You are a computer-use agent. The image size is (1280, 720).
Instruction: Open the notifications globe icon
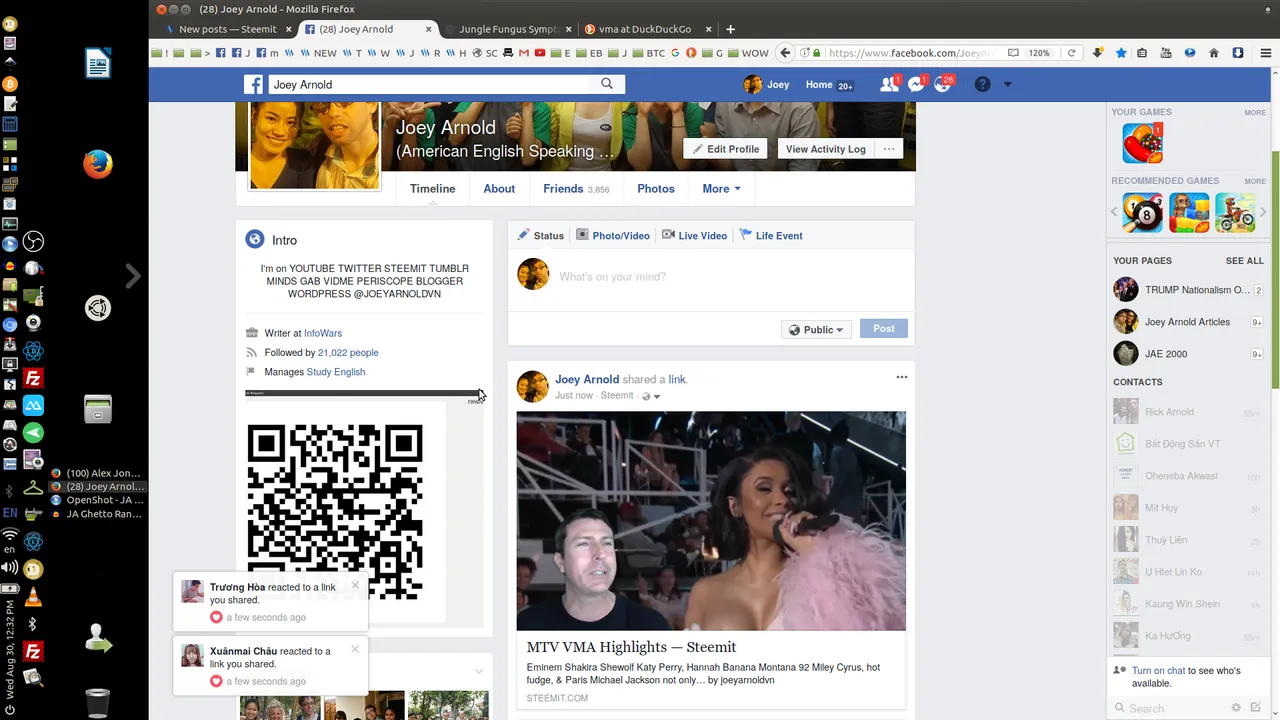point(942,84)
